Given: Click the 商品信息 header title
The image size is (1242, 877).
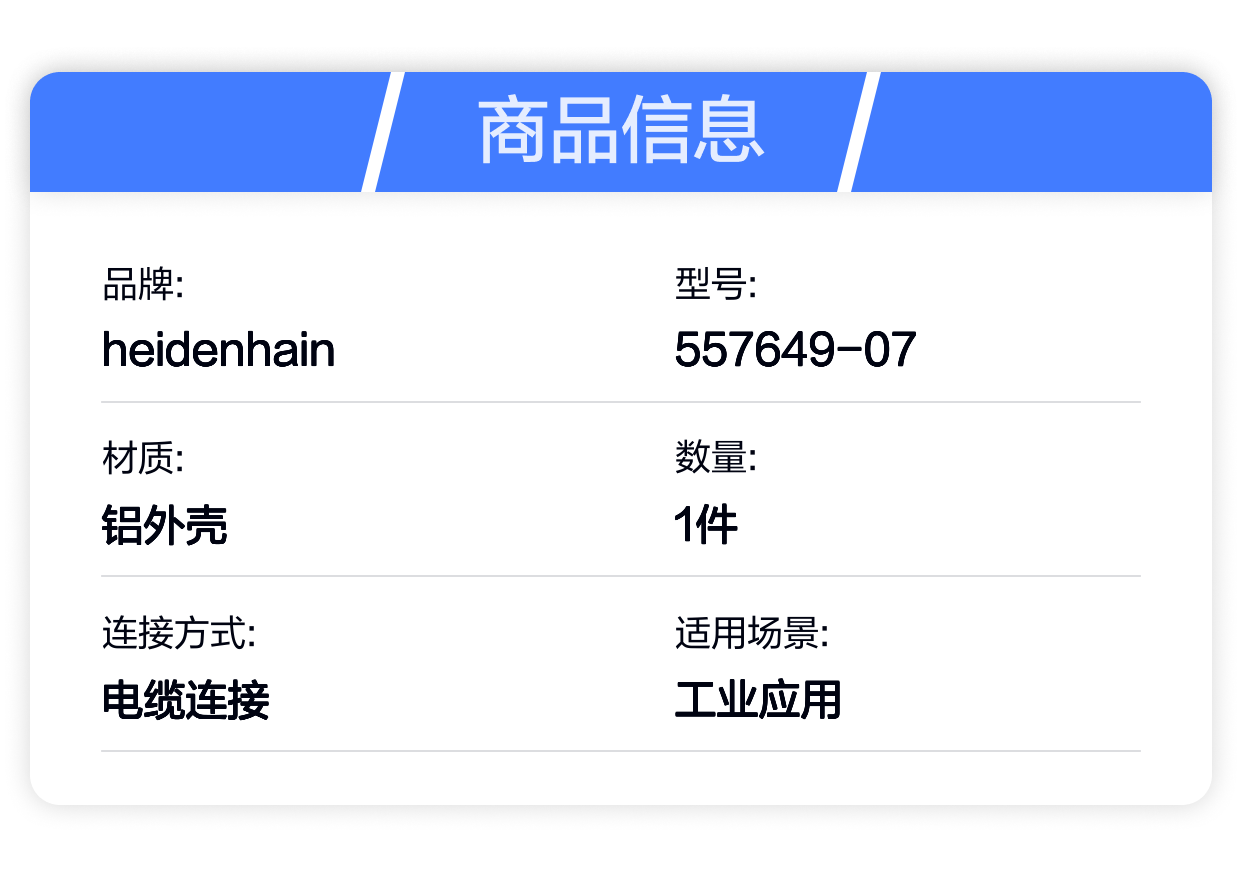Looking at the screenshot, I should tap(621, 132).
